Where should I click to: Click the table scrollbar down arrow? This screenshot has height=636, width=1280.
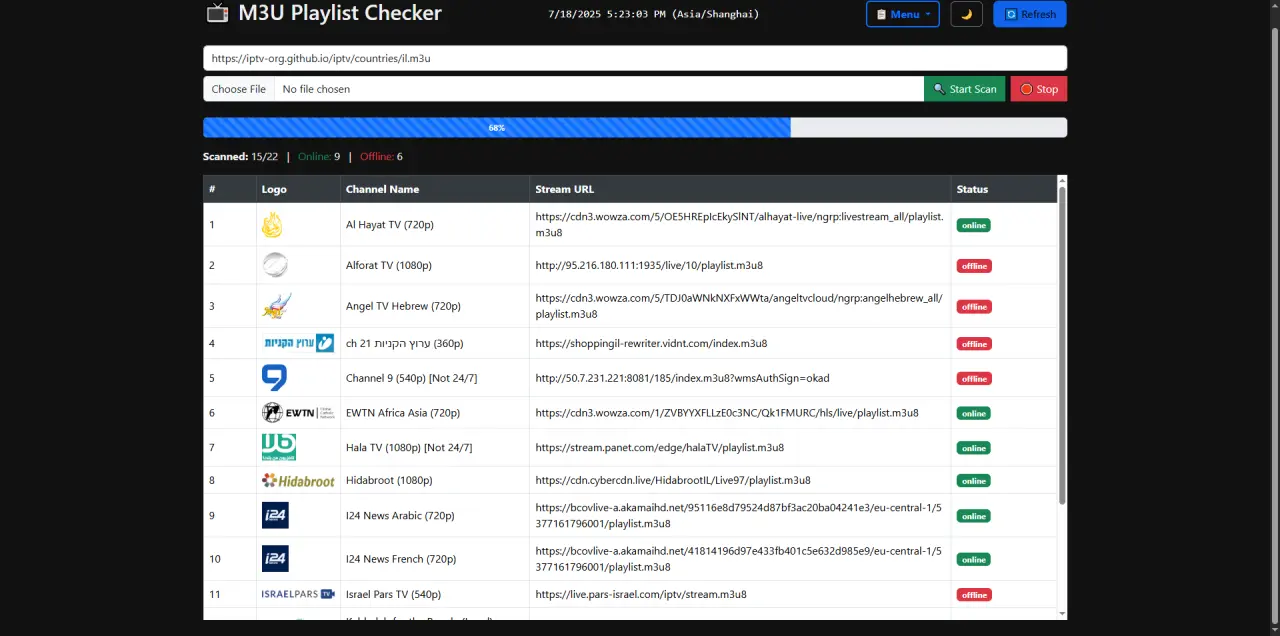coord(1062,613)
